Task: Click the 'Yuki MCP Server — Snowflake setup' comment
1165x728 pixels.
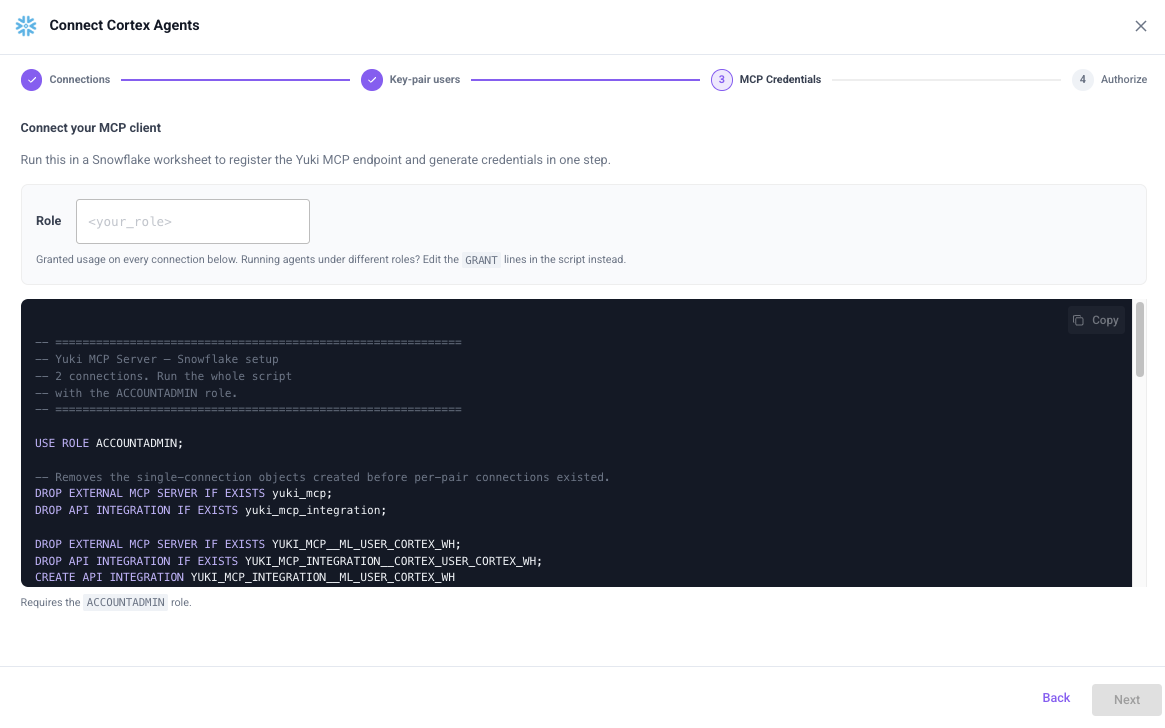Action: (157, 359)
